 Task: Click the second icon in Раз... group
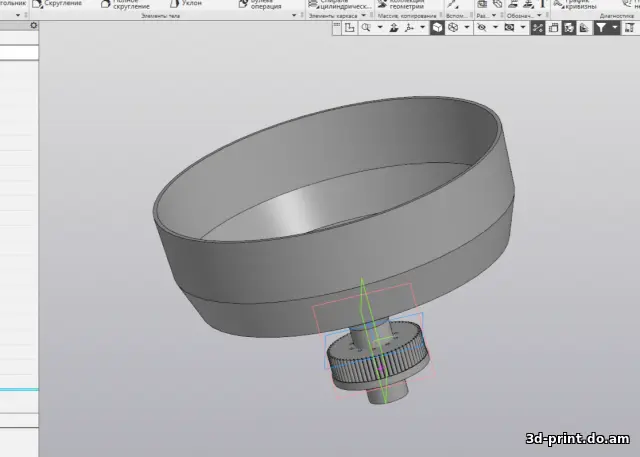pyautogui.click(x=498, y=4)
